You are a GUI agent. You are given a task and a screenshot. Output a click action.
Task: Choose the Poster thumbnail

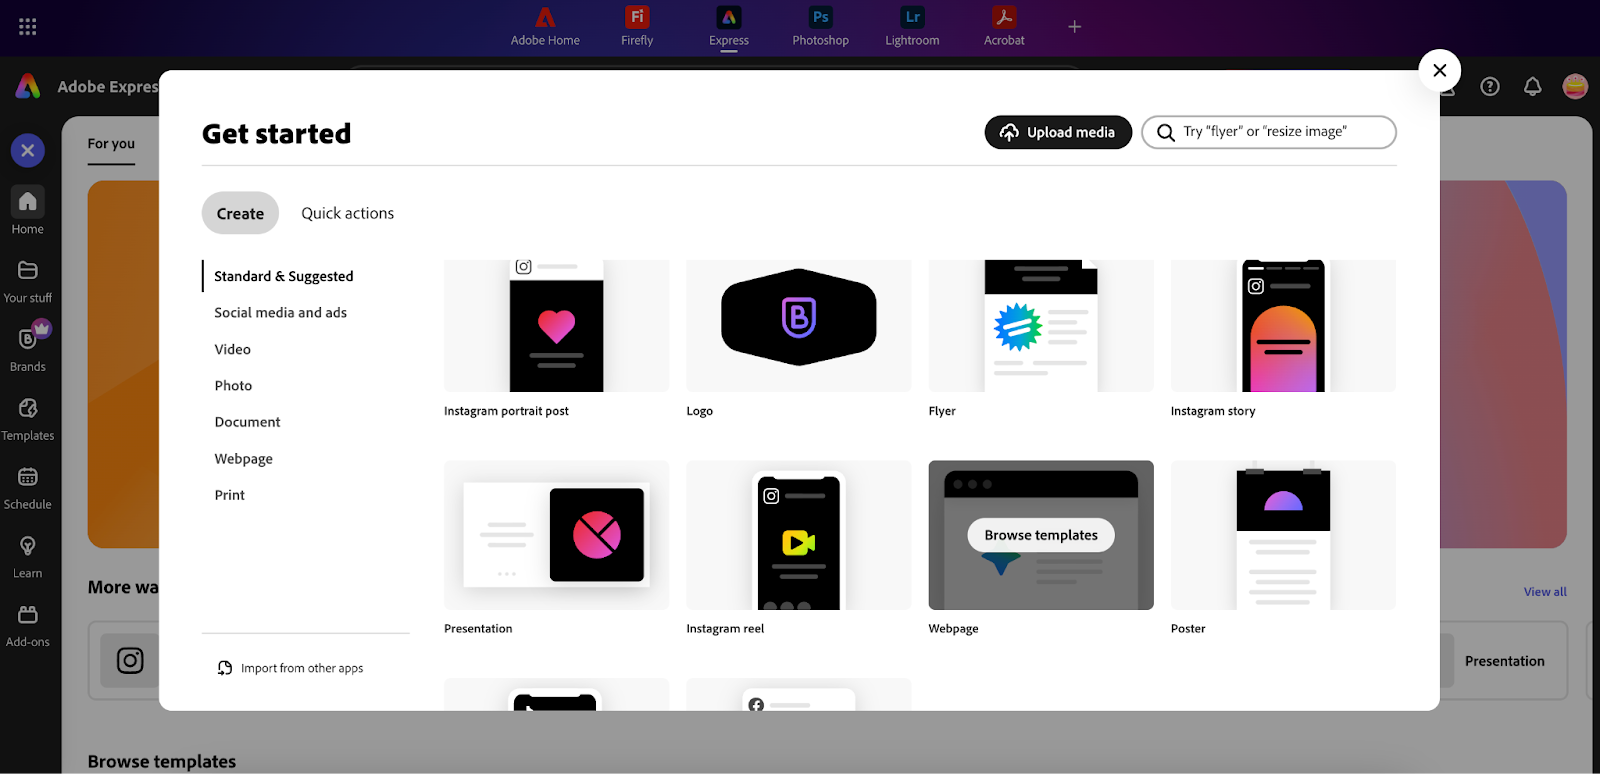(1283, 535)
